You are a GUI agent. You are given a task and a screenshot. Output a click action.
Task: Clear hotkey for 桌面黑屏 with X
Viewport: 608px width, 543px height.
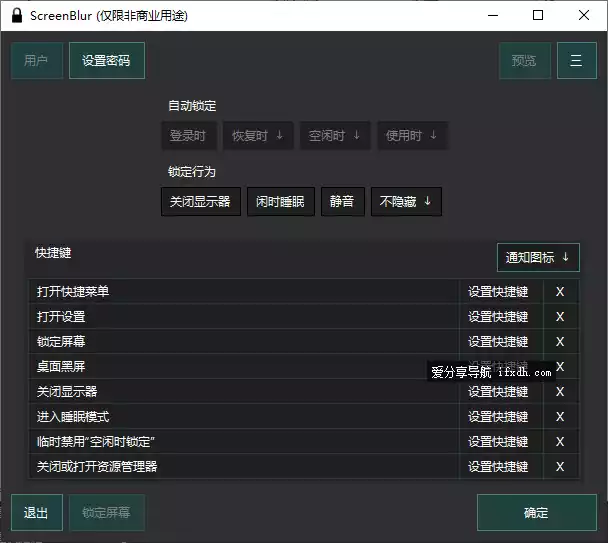pyautogui.click(x=561, y=367)
